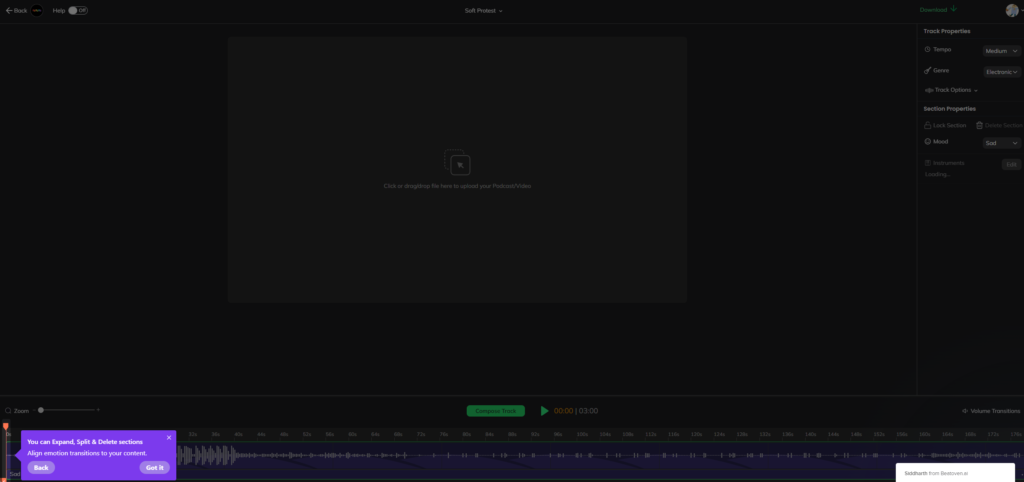Play the track

pos(544,411)
